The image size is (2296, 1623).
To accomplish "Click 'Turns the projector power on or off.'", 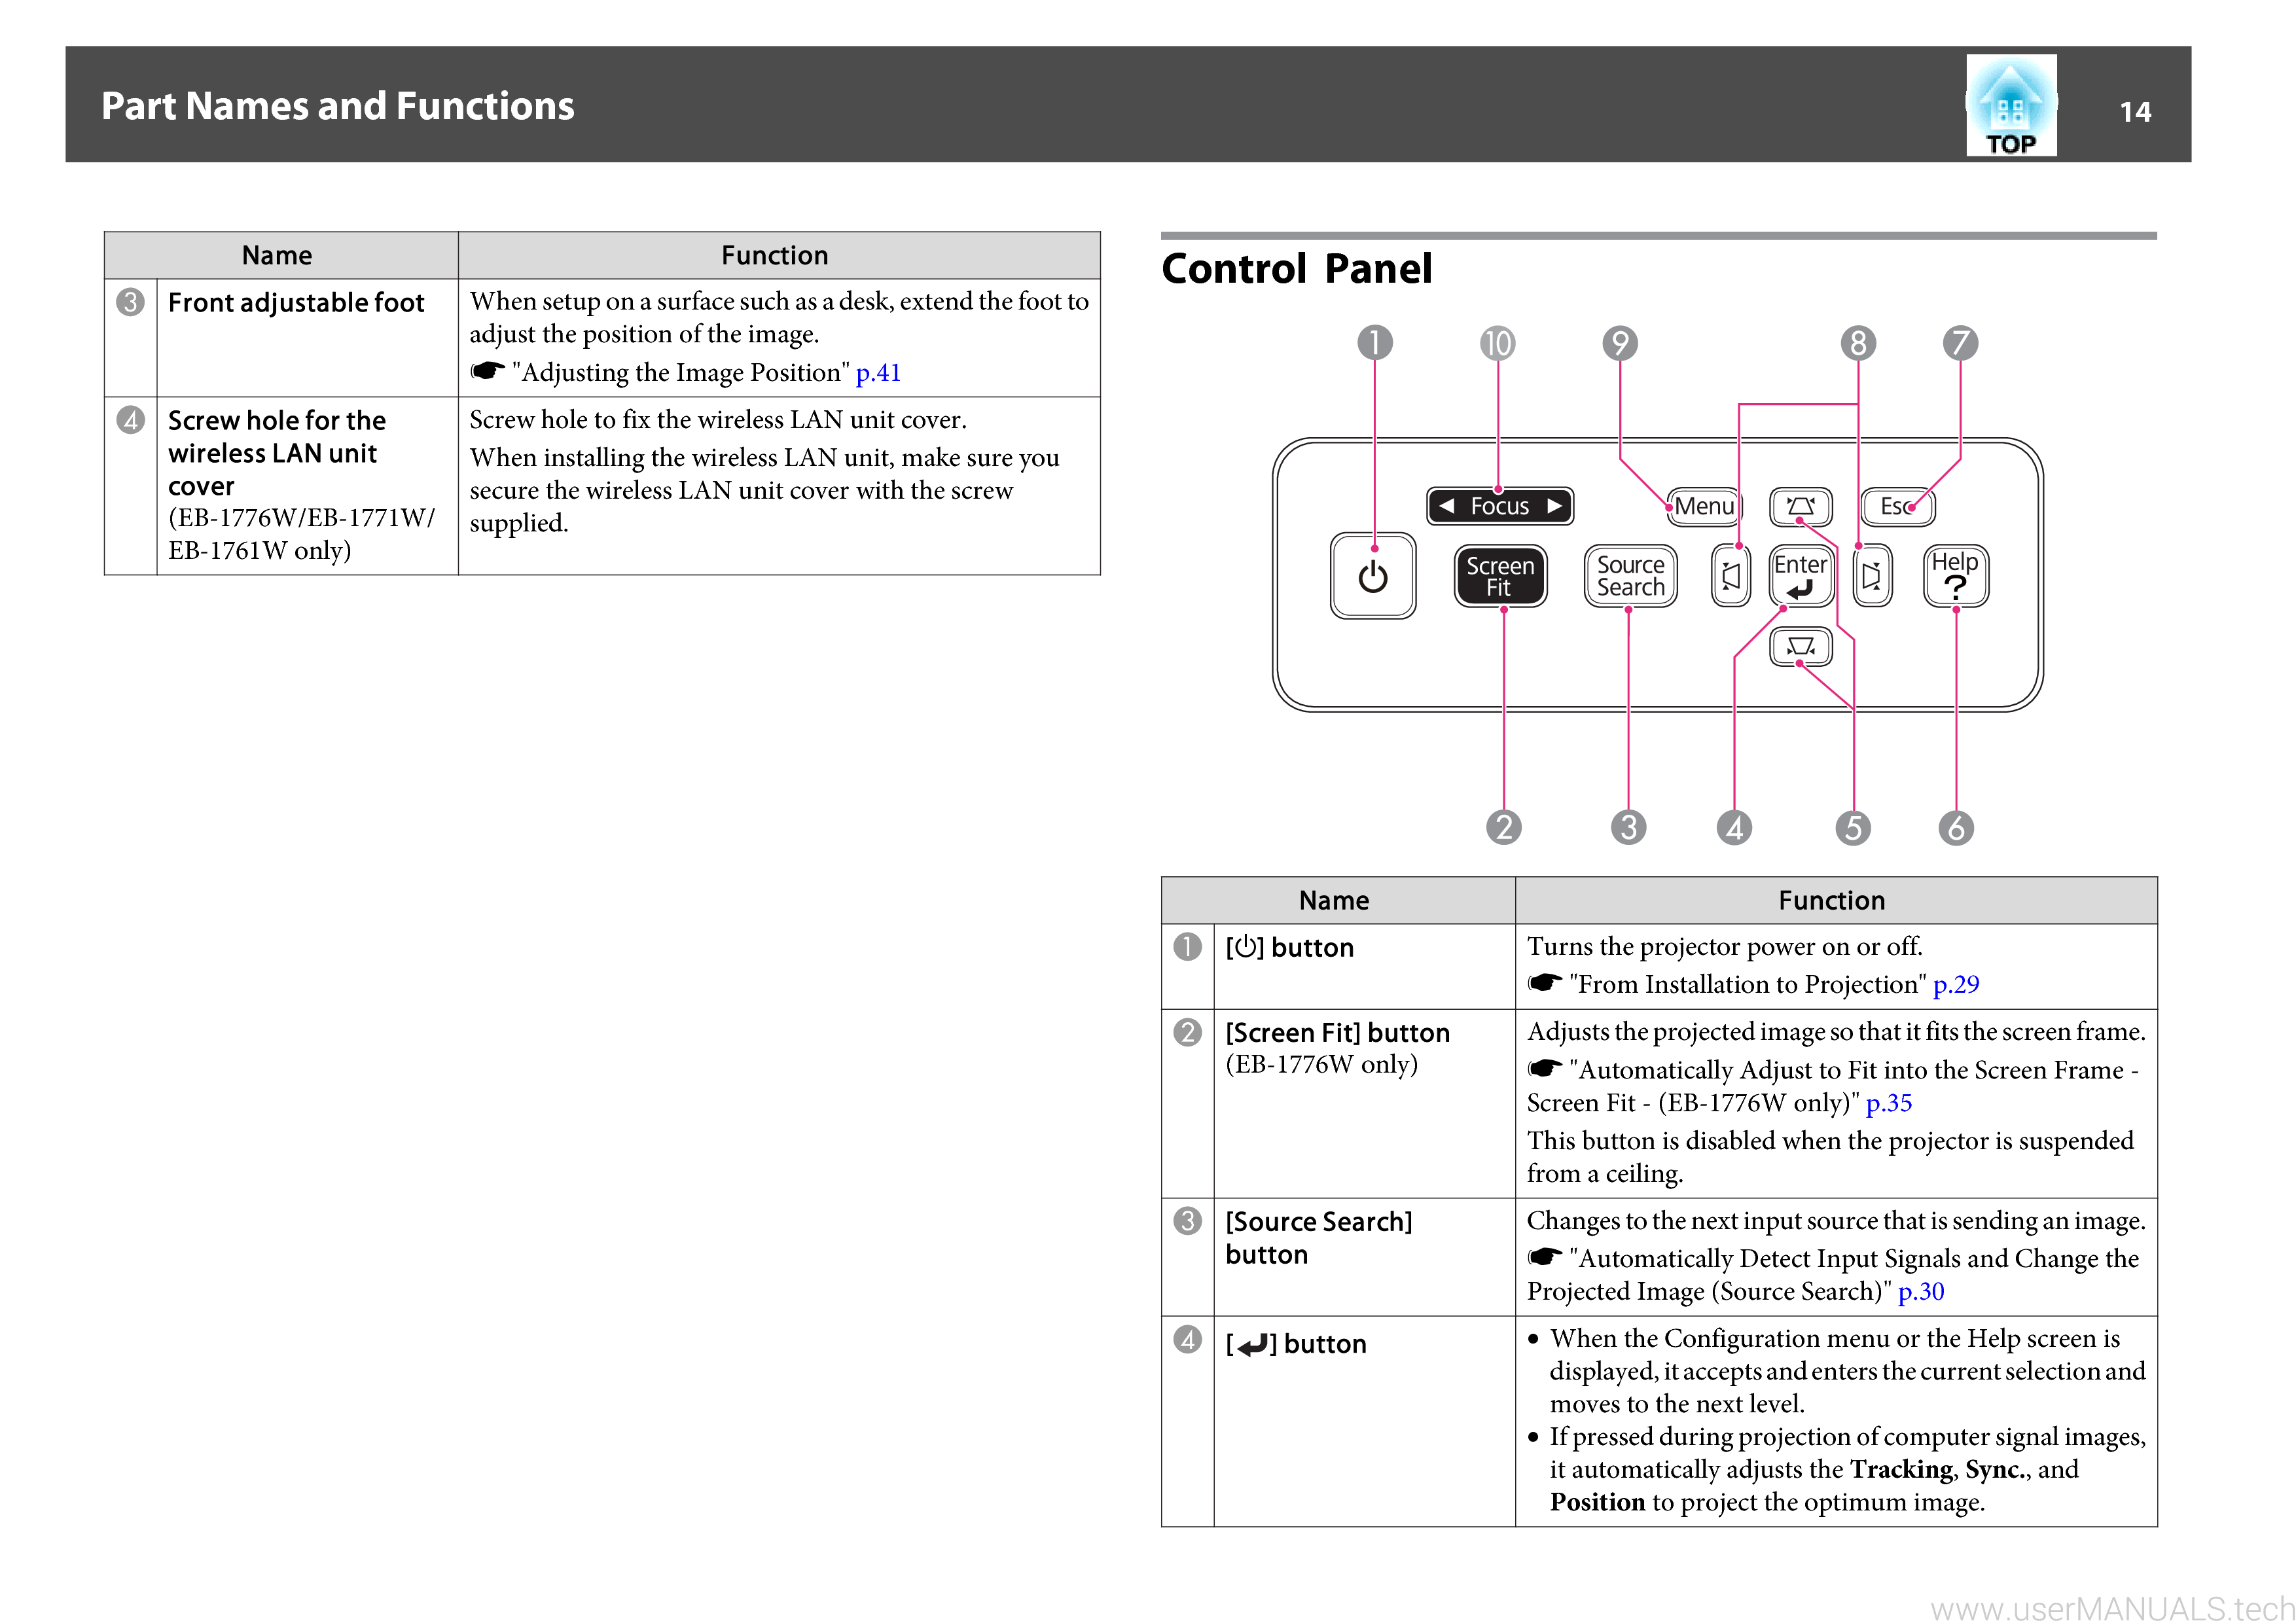I will [1724, 946].
